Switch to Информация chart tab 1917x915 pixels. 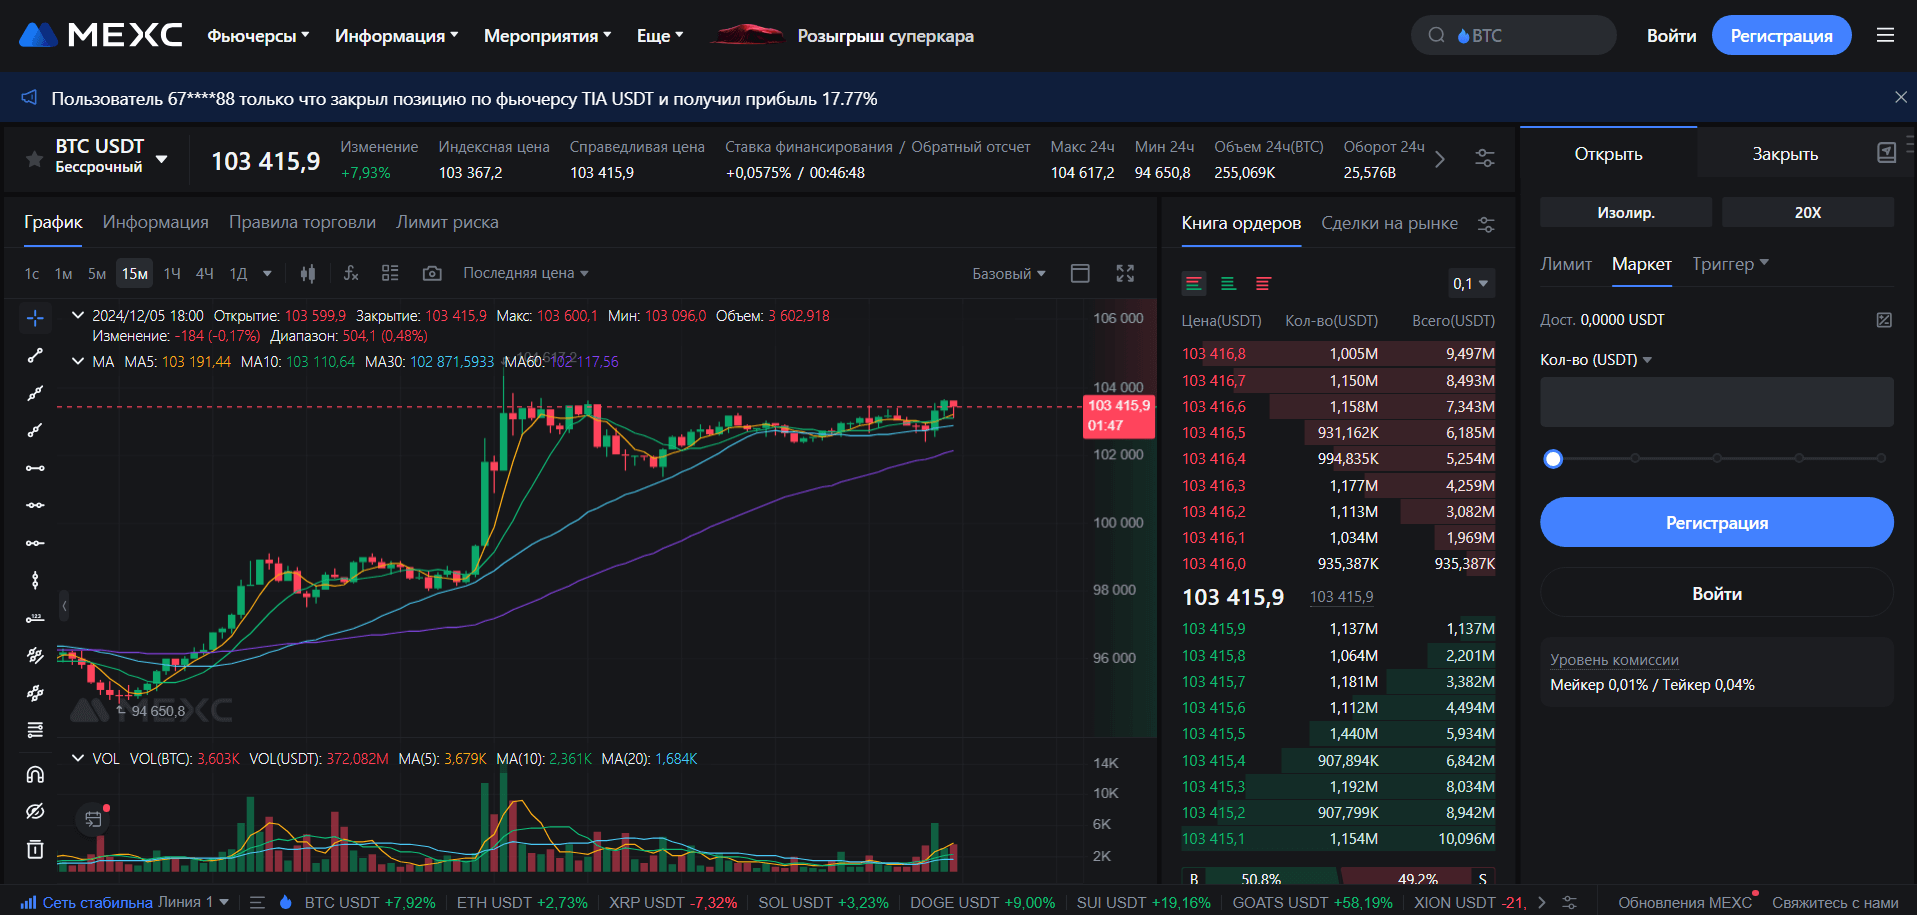pyautogui.click(x=155, y=222)
